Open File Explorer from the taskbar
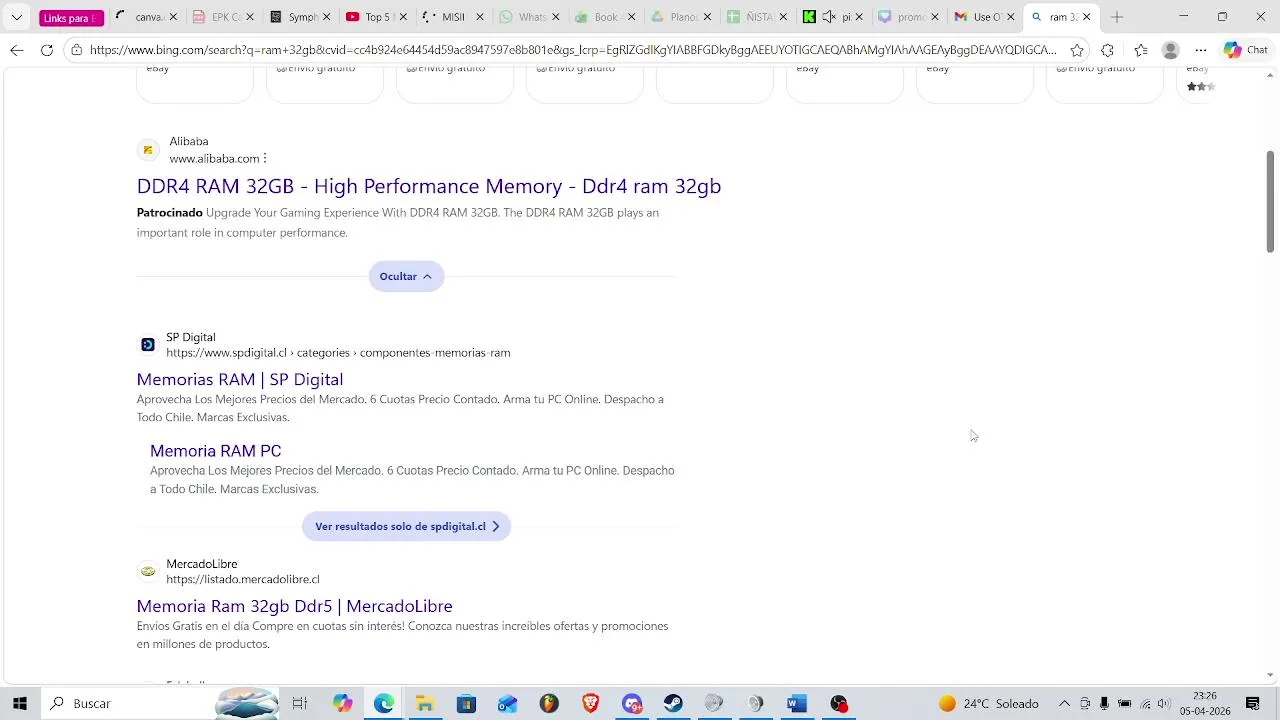 [x=425, y=704]
